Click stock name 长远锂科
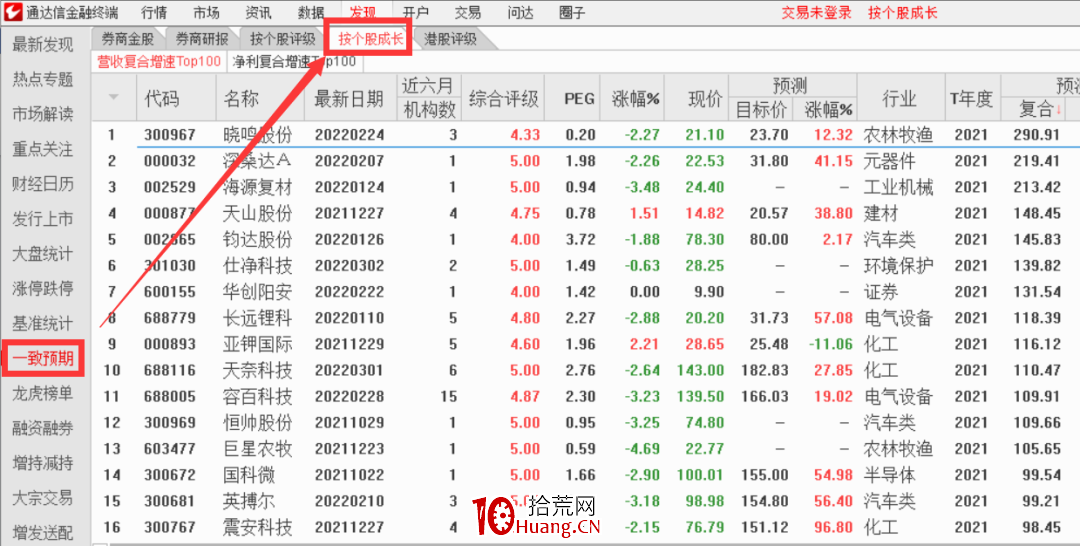Viewport: 1080px width, 546px height. click(x=258, y=318)
